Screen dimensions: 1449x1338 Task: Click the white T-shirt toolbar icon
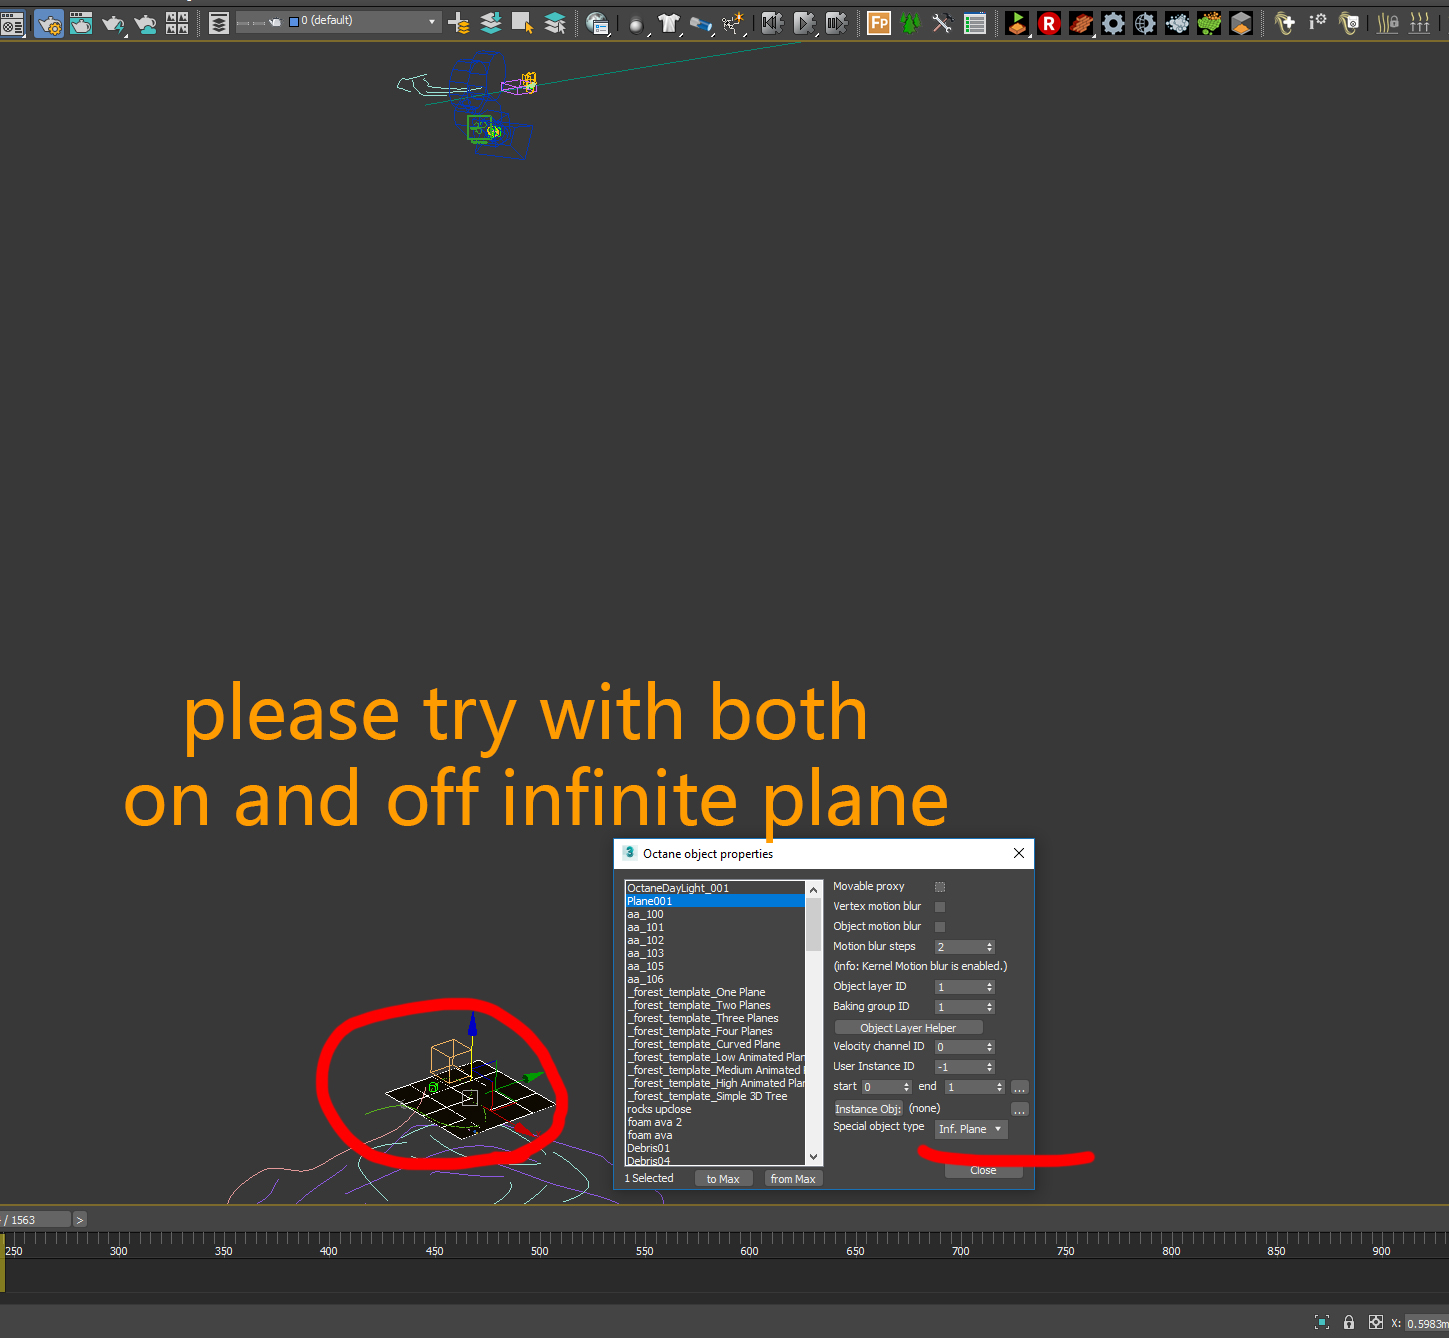669,22
